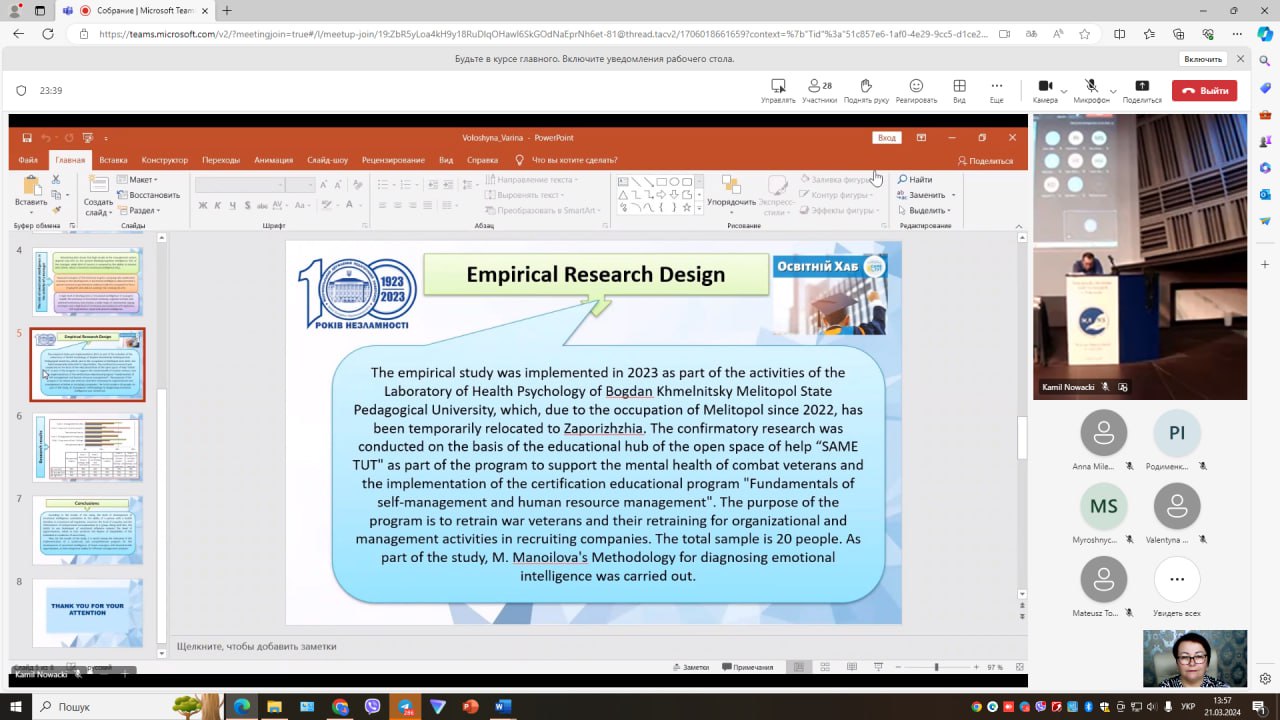Image resolution: width=1280 pixels, height=720 pixels.
Task: Open the View (Вид) layout options
Action: point(959,87)
